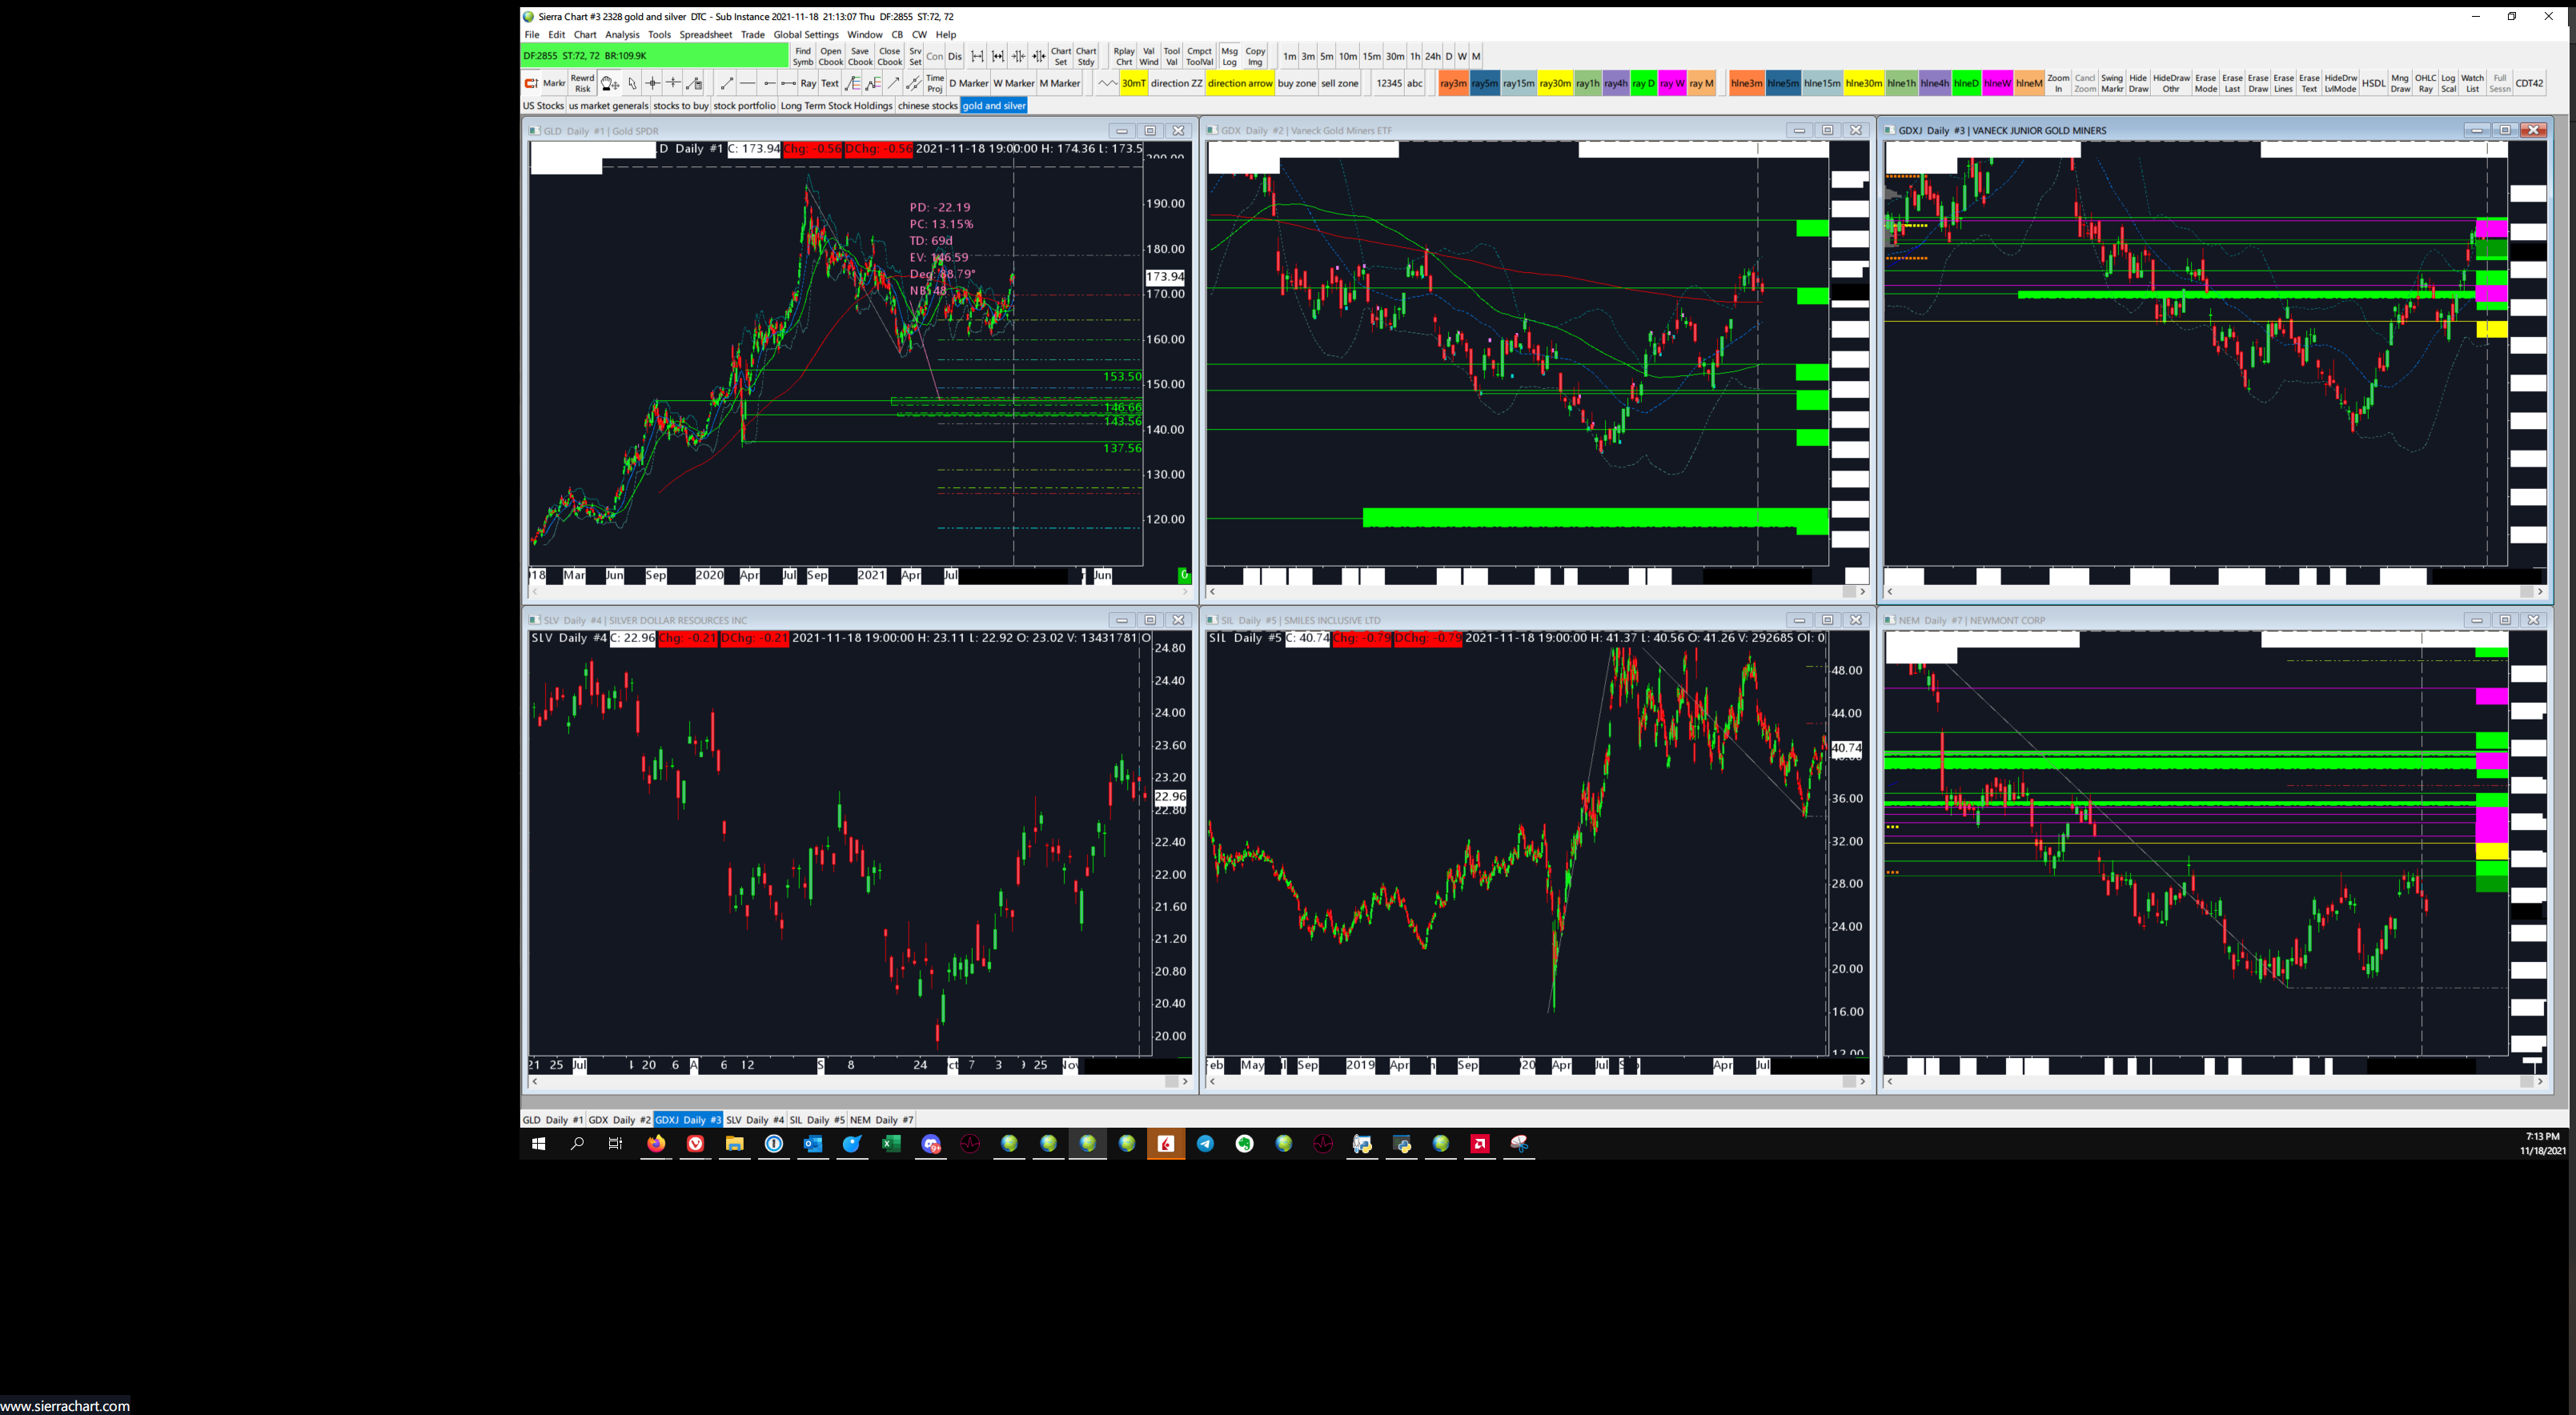Select the arrow pointer tool
This screenshot has height=1415, width=2576.
tap(632, 83)
